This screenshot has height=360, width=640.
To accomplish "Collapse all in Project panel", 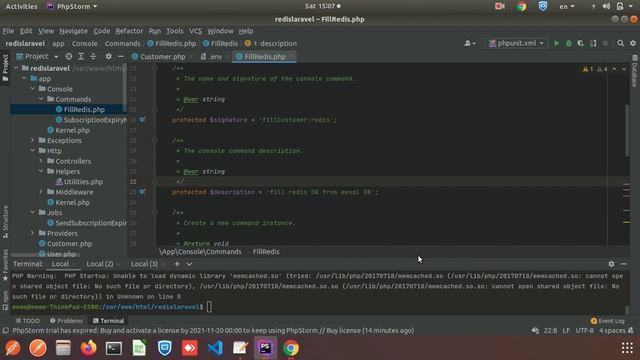I will (93, 56).
